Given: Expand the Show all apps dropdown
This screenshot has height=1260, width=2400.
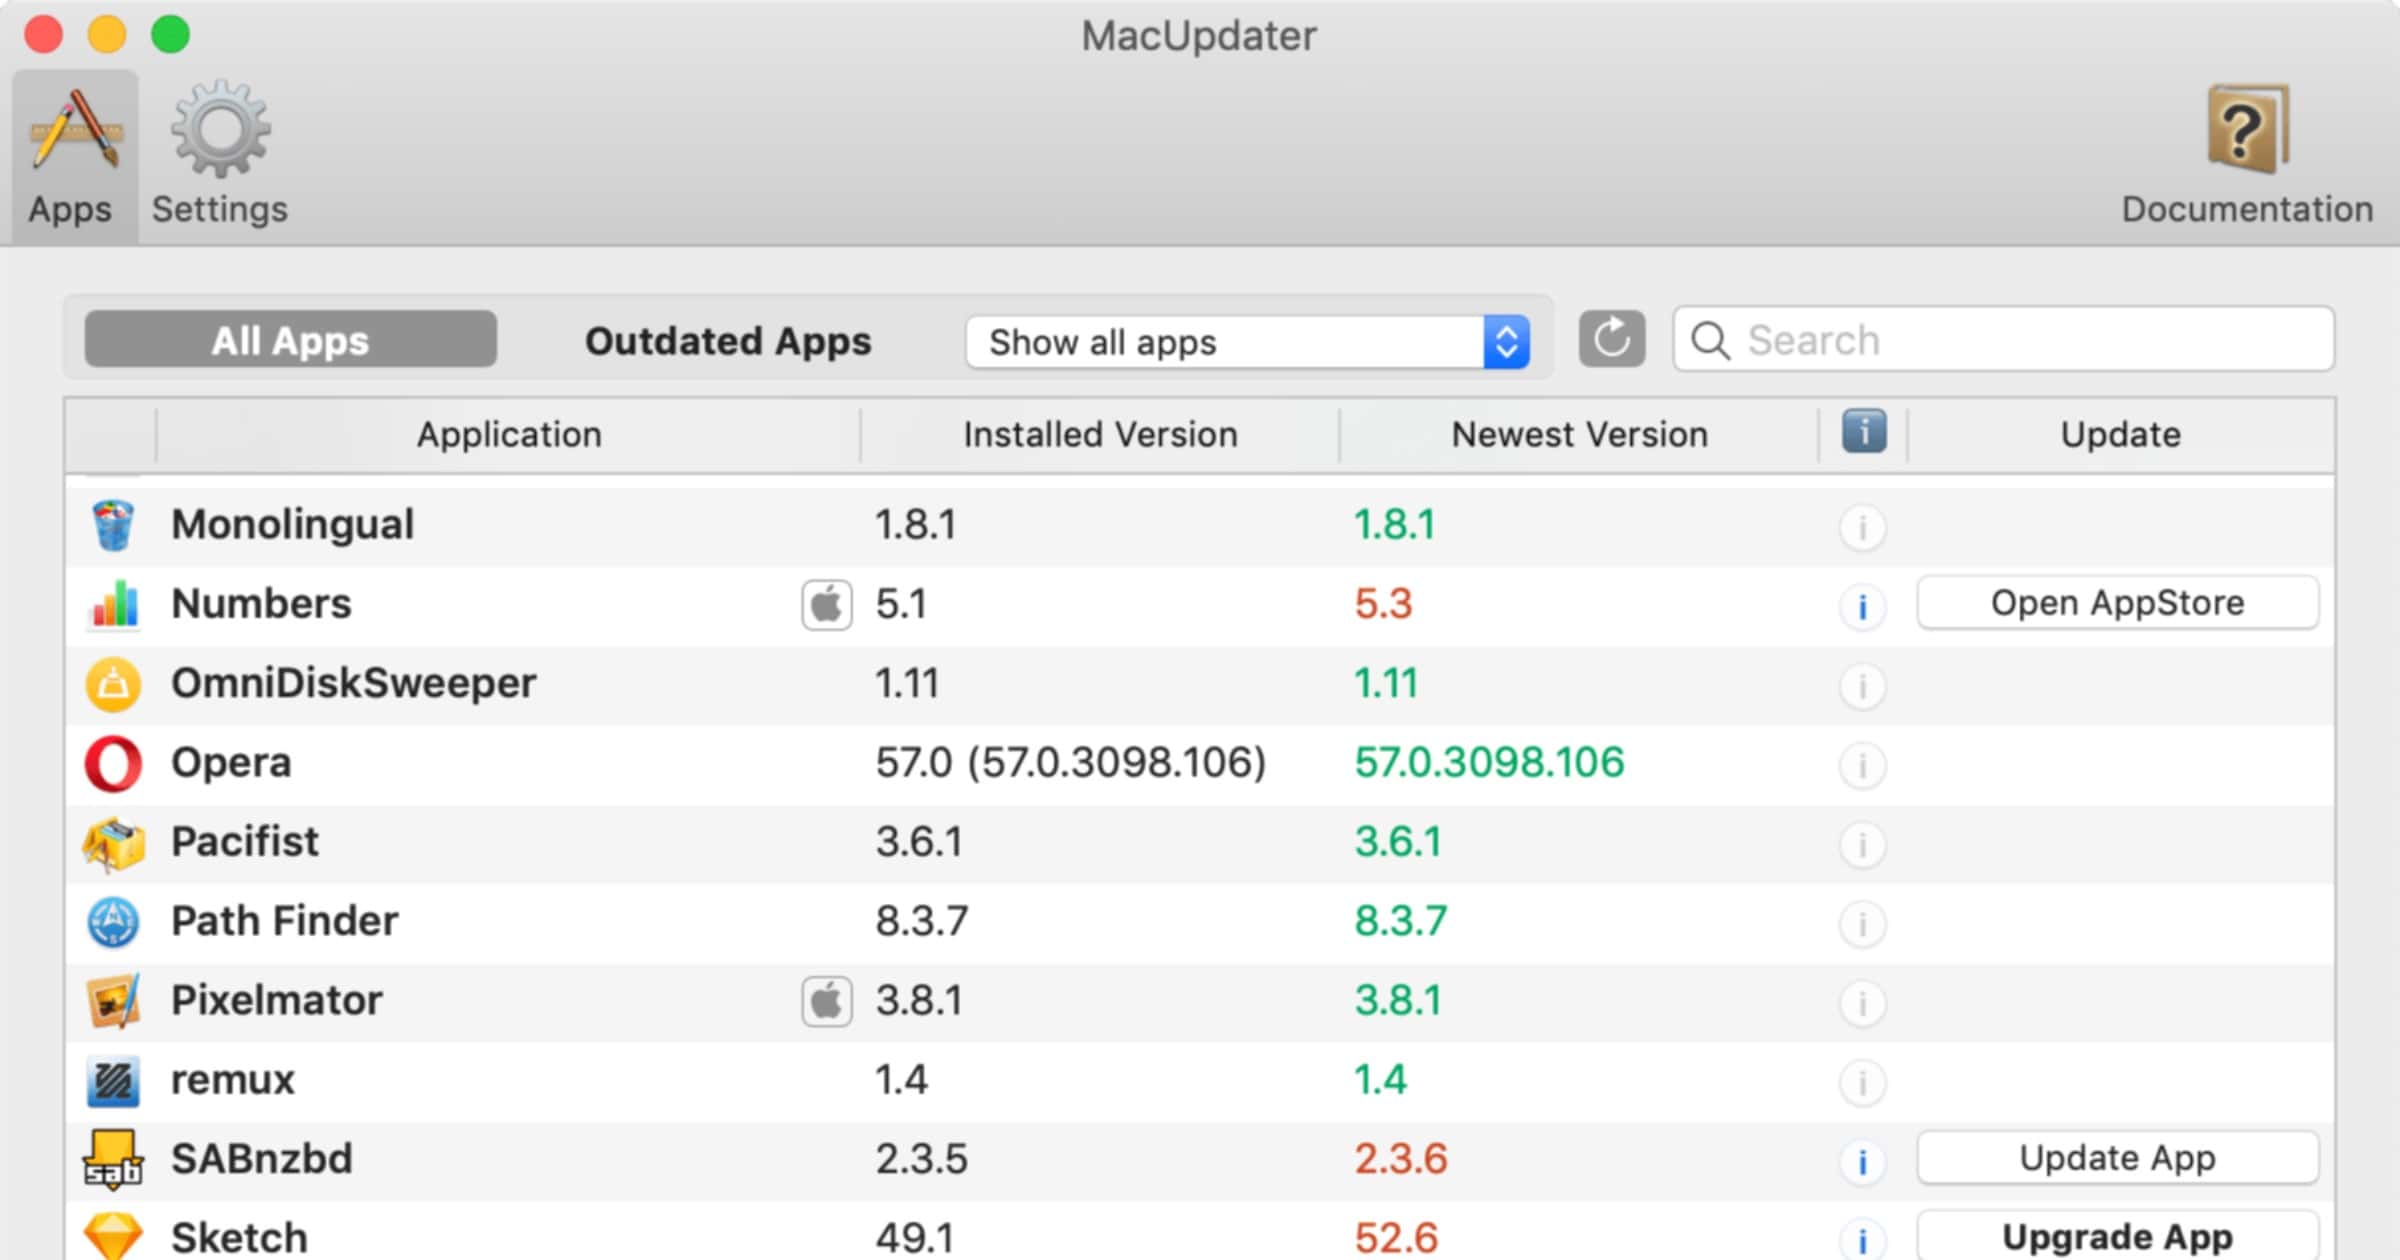Looking at the screenshot, I should click(1247, 342).
